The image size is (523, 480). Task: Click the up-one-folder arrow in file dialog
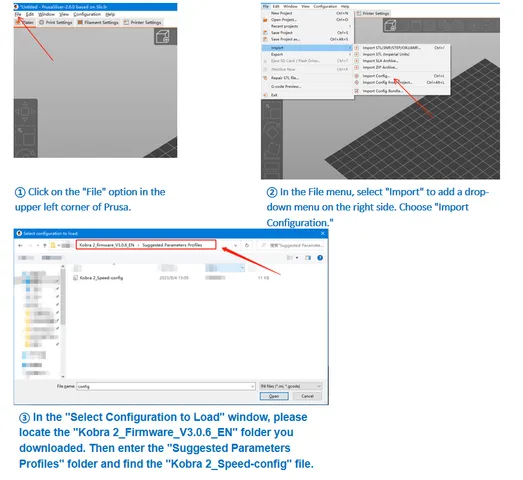tap(45, 246)
